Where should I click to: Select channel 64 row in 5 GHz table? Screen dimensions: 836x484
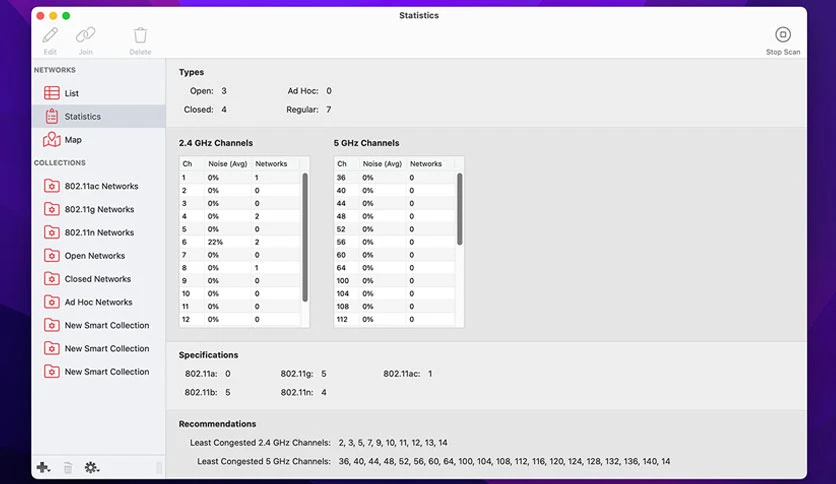[395, 268]
